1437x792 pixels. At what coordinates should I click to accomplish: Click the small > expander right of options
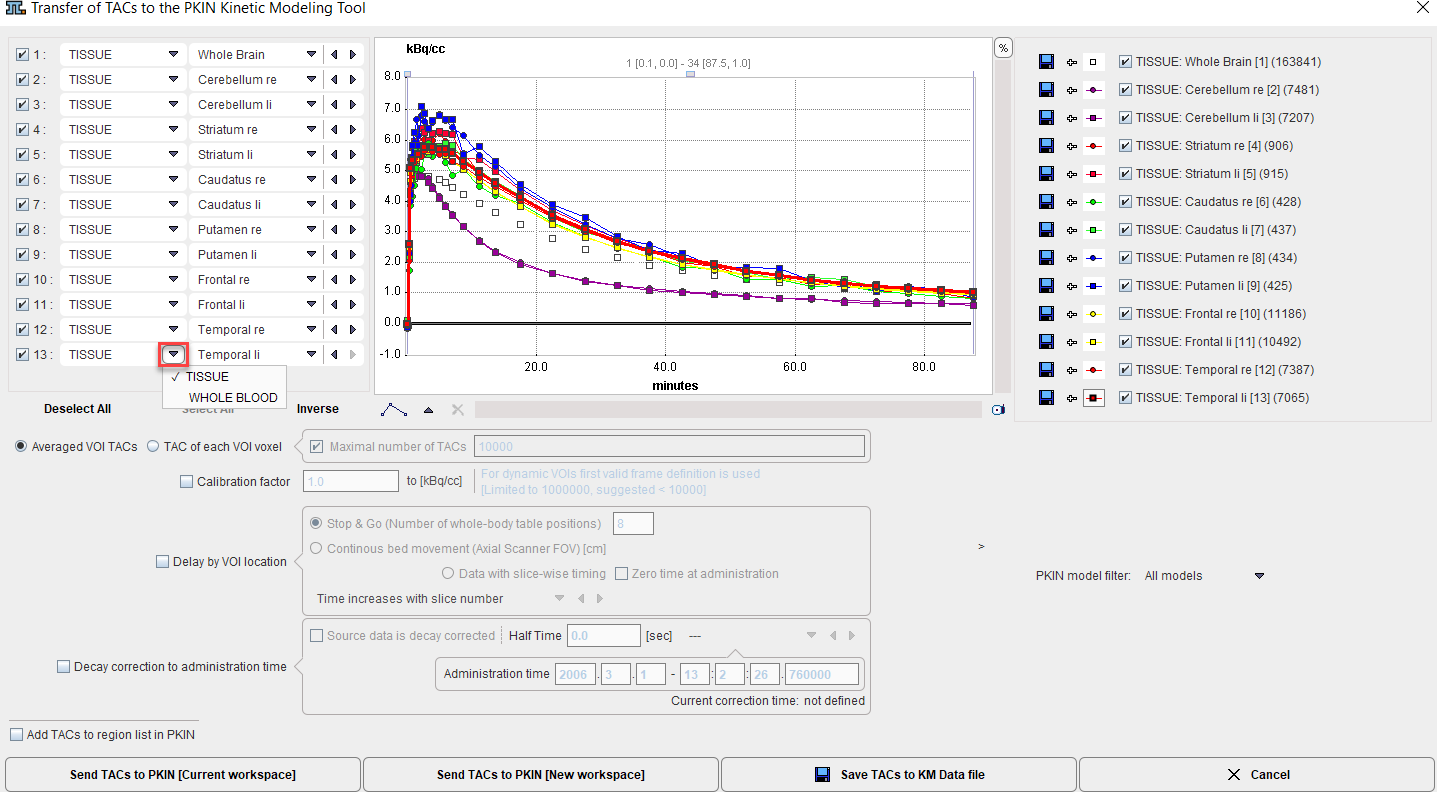tap(981, 547)
